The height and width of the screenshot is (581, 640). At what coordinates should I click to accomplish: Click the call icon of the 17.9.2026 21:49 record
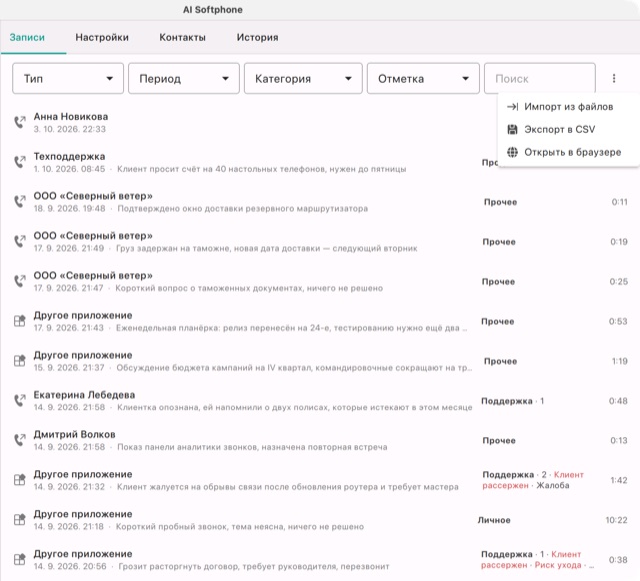(20, 241)
